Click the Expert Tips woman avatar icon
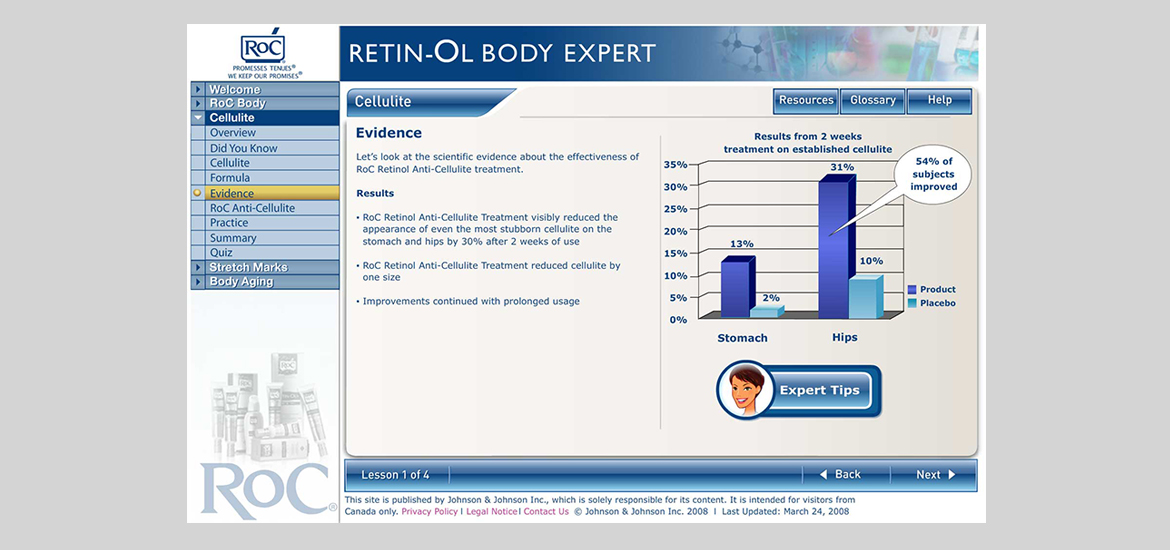Image resolution: width=1170 pixels, height=550 pixels. [745, 390]
